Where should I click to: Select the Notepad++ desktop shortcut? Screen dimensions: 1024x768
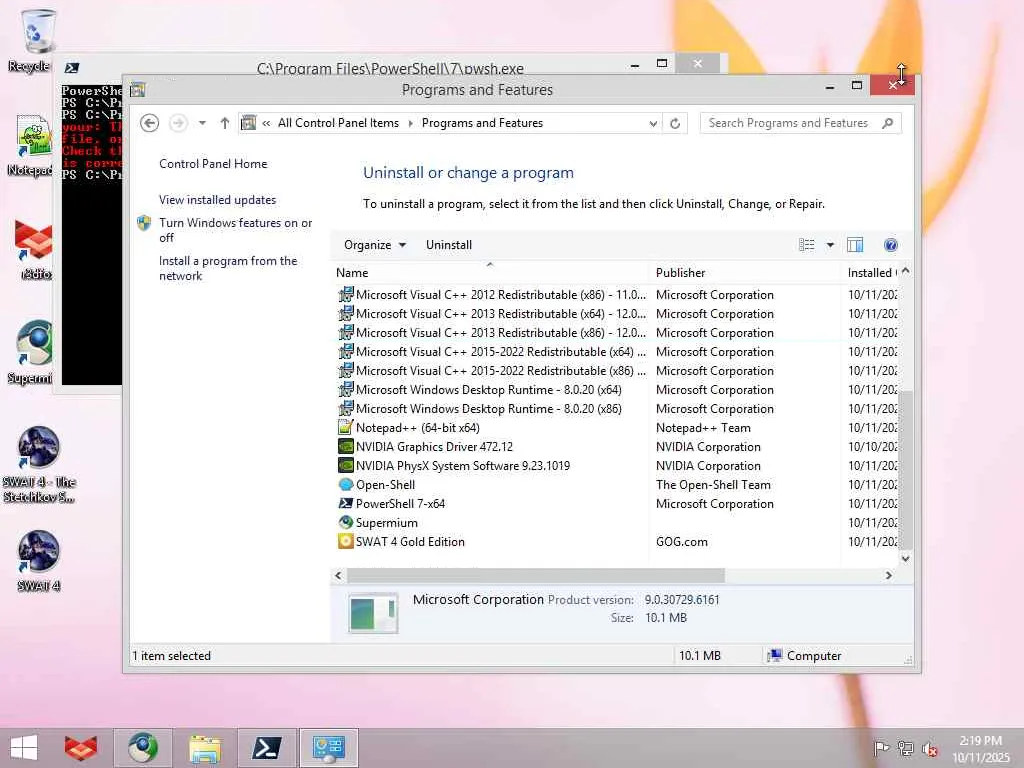click(31, 145)
